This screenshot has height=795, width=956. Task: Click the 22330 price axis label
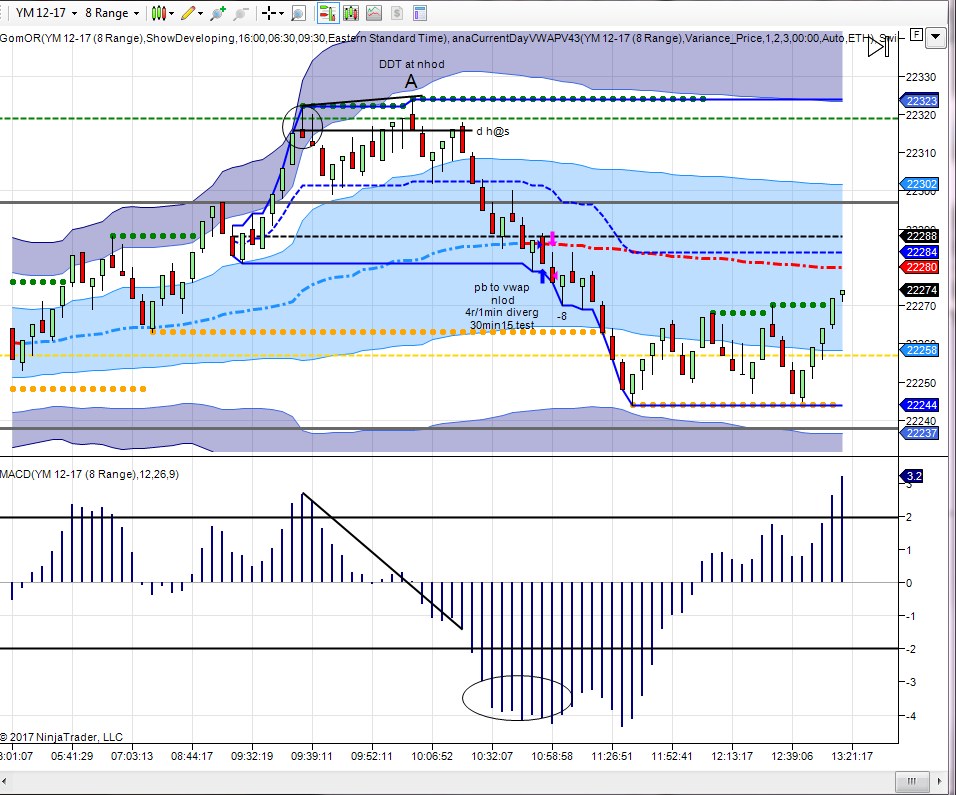click(920, 77)
